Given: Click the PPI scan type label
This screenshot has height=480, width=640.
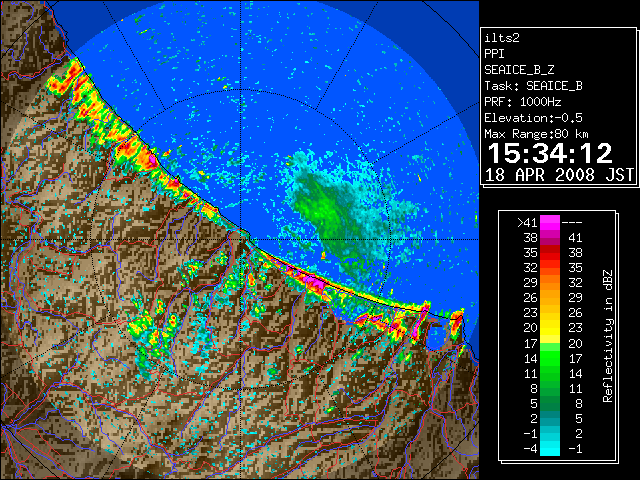Looking at the screenshot, I should point(494,54).
